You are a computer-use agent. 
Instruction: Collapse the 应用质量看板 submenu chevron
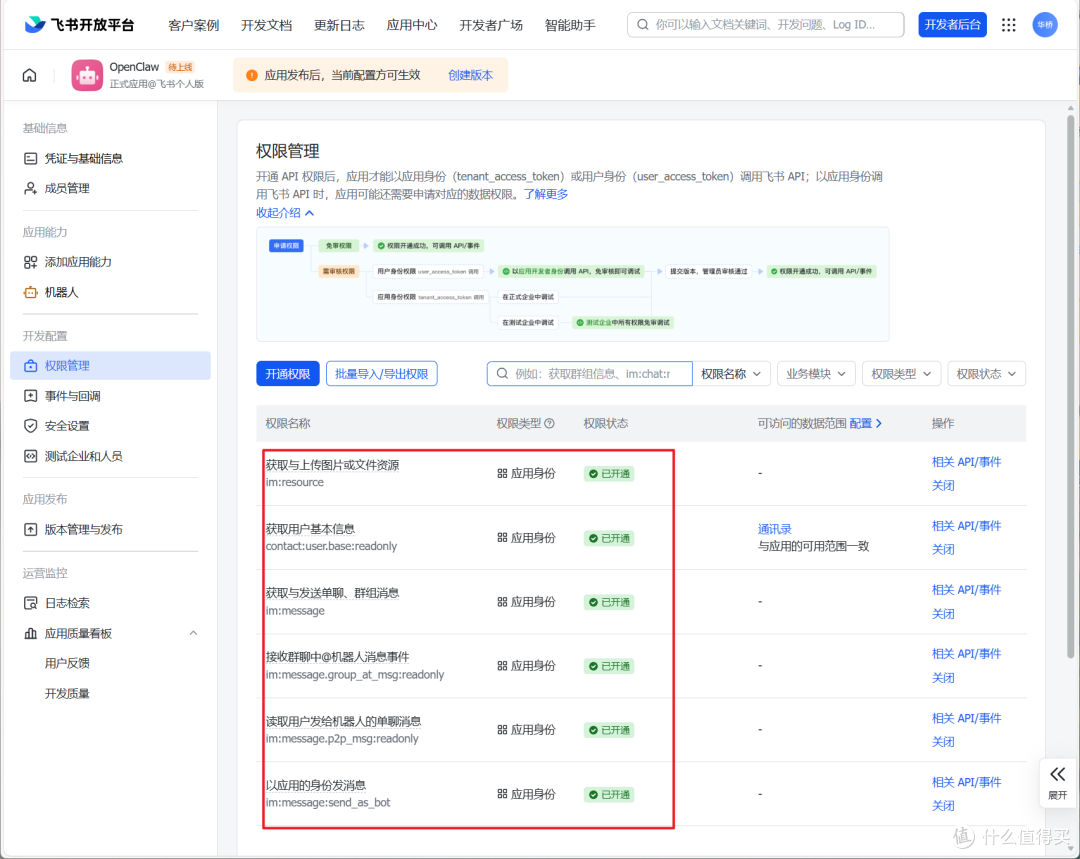(194, 633)
